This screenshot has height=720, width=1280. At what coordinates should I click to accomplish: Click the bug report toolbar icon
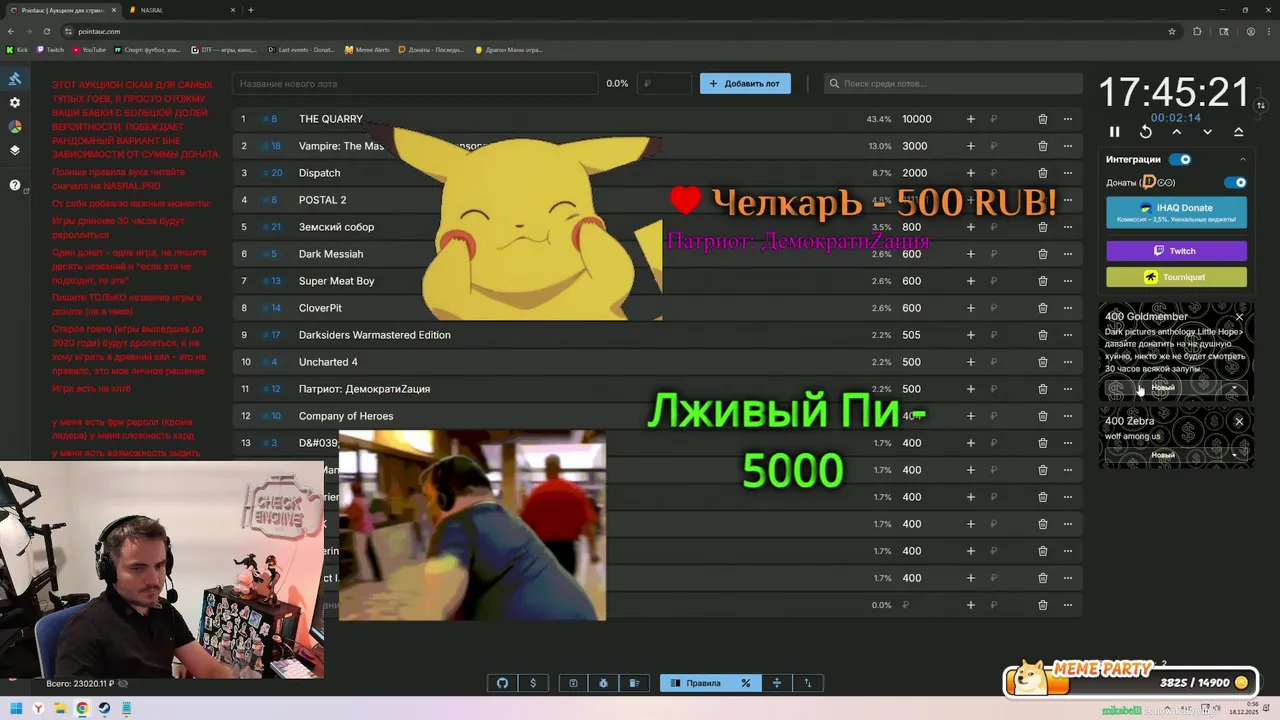pyautogui.click(x=604, y=683)
